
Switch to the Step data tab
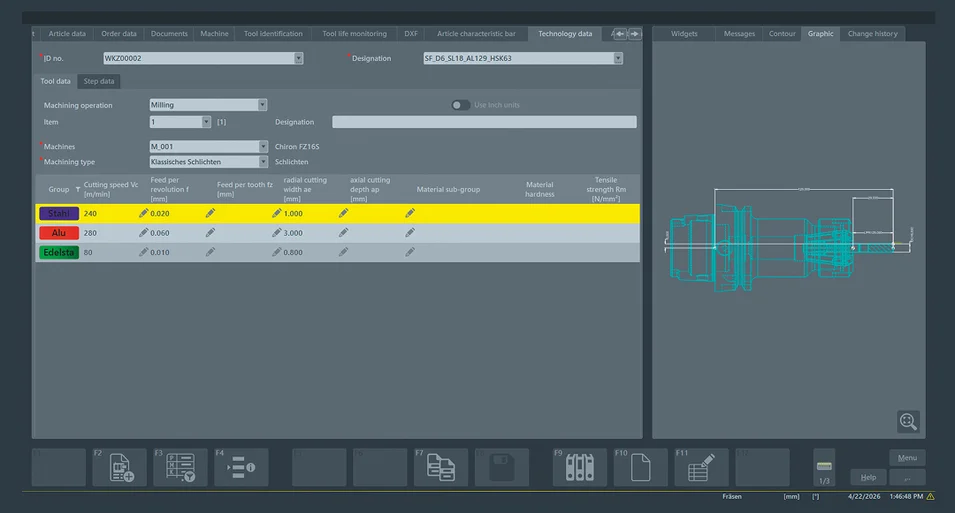click(x=99, y=81)
